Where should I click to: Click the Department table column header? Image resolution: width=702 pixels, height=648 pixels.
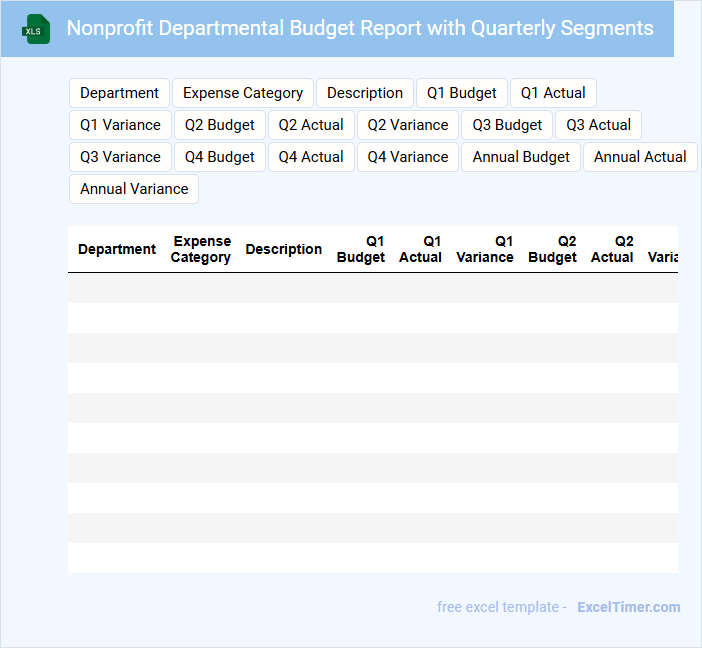tap(117, 249)
